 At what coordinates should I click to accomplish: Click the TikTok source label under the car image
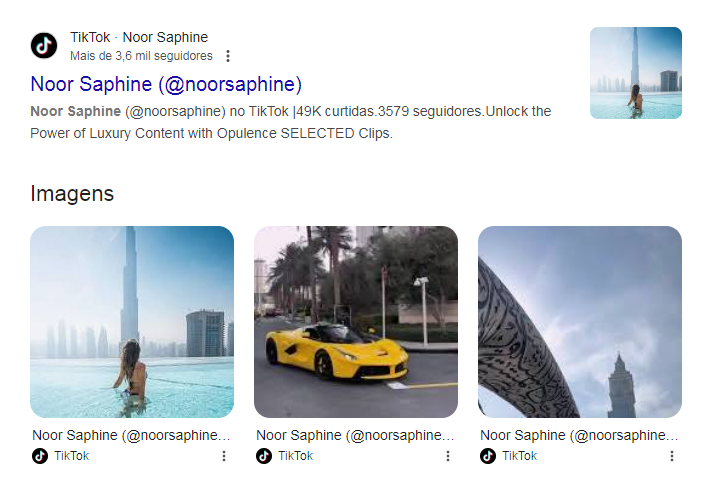[295, 456]
